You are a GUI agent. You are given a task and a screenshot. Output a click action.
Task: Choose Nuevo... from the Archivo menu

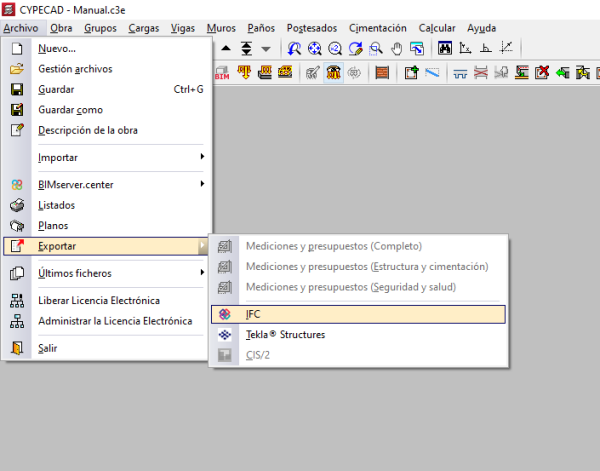[x=106, y=49]
